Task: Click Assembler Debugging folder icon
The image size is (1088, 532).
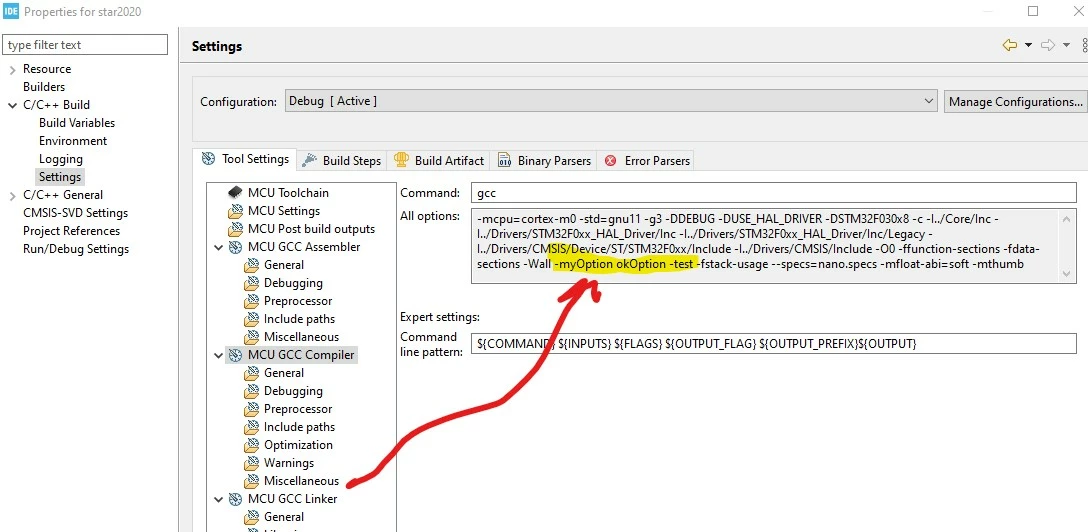Action: (252, 283)
